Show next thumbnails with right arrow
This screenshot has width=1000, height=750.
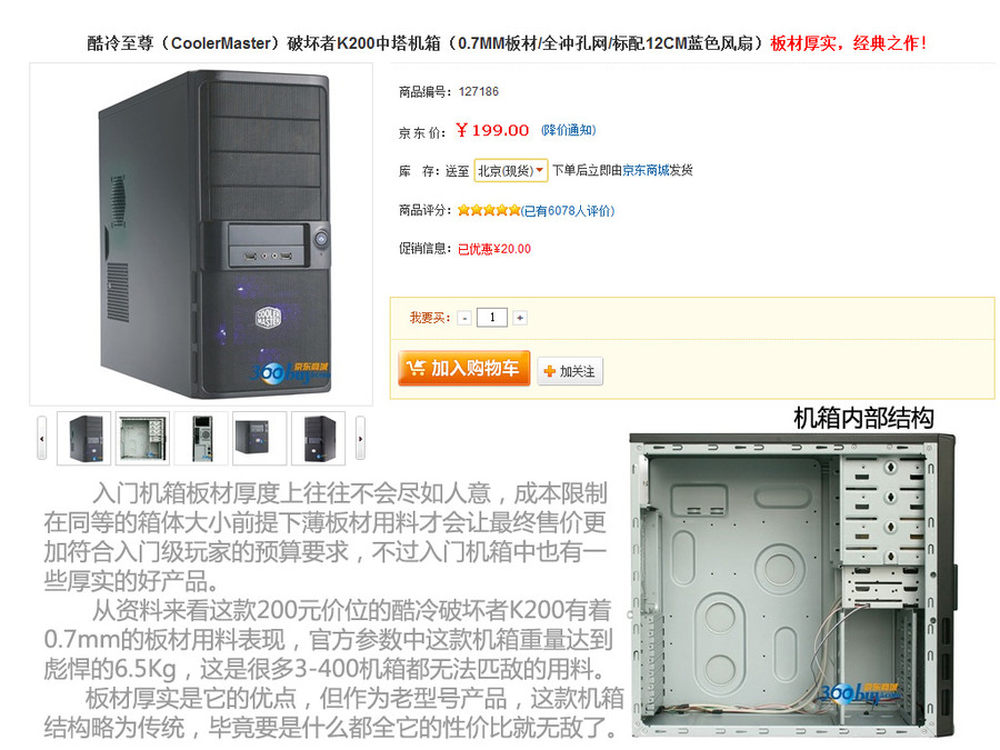click(360, 438)
